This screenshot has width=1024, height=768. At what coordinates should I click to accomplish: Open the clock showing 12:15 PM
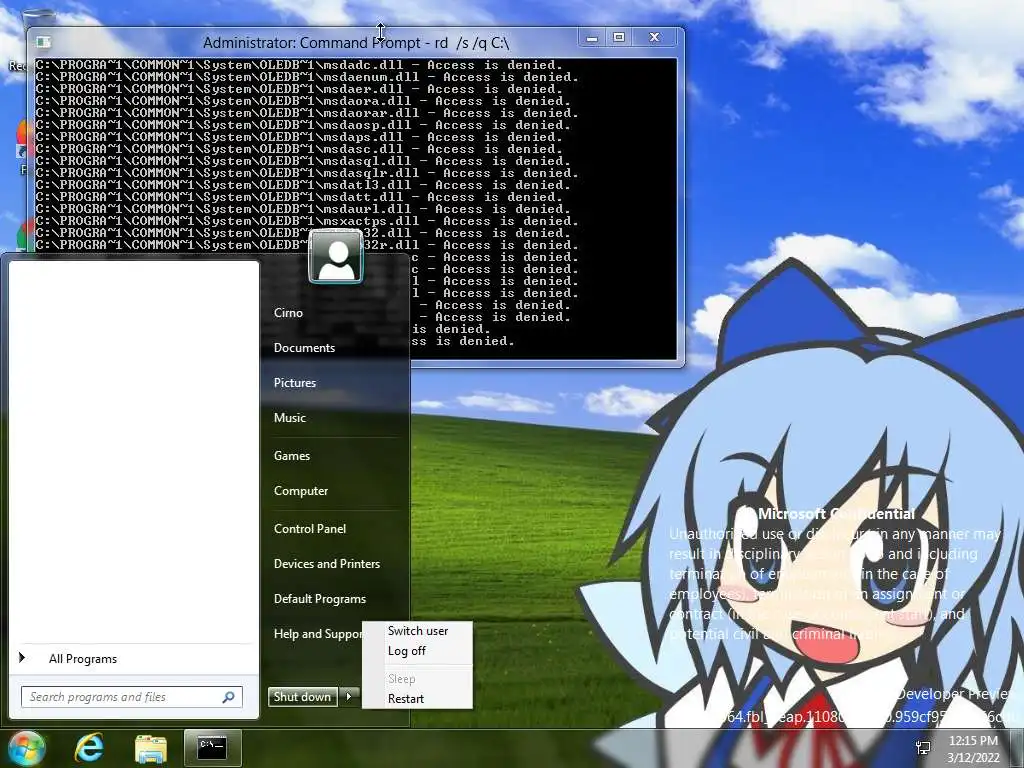click(x=973, y=741)
